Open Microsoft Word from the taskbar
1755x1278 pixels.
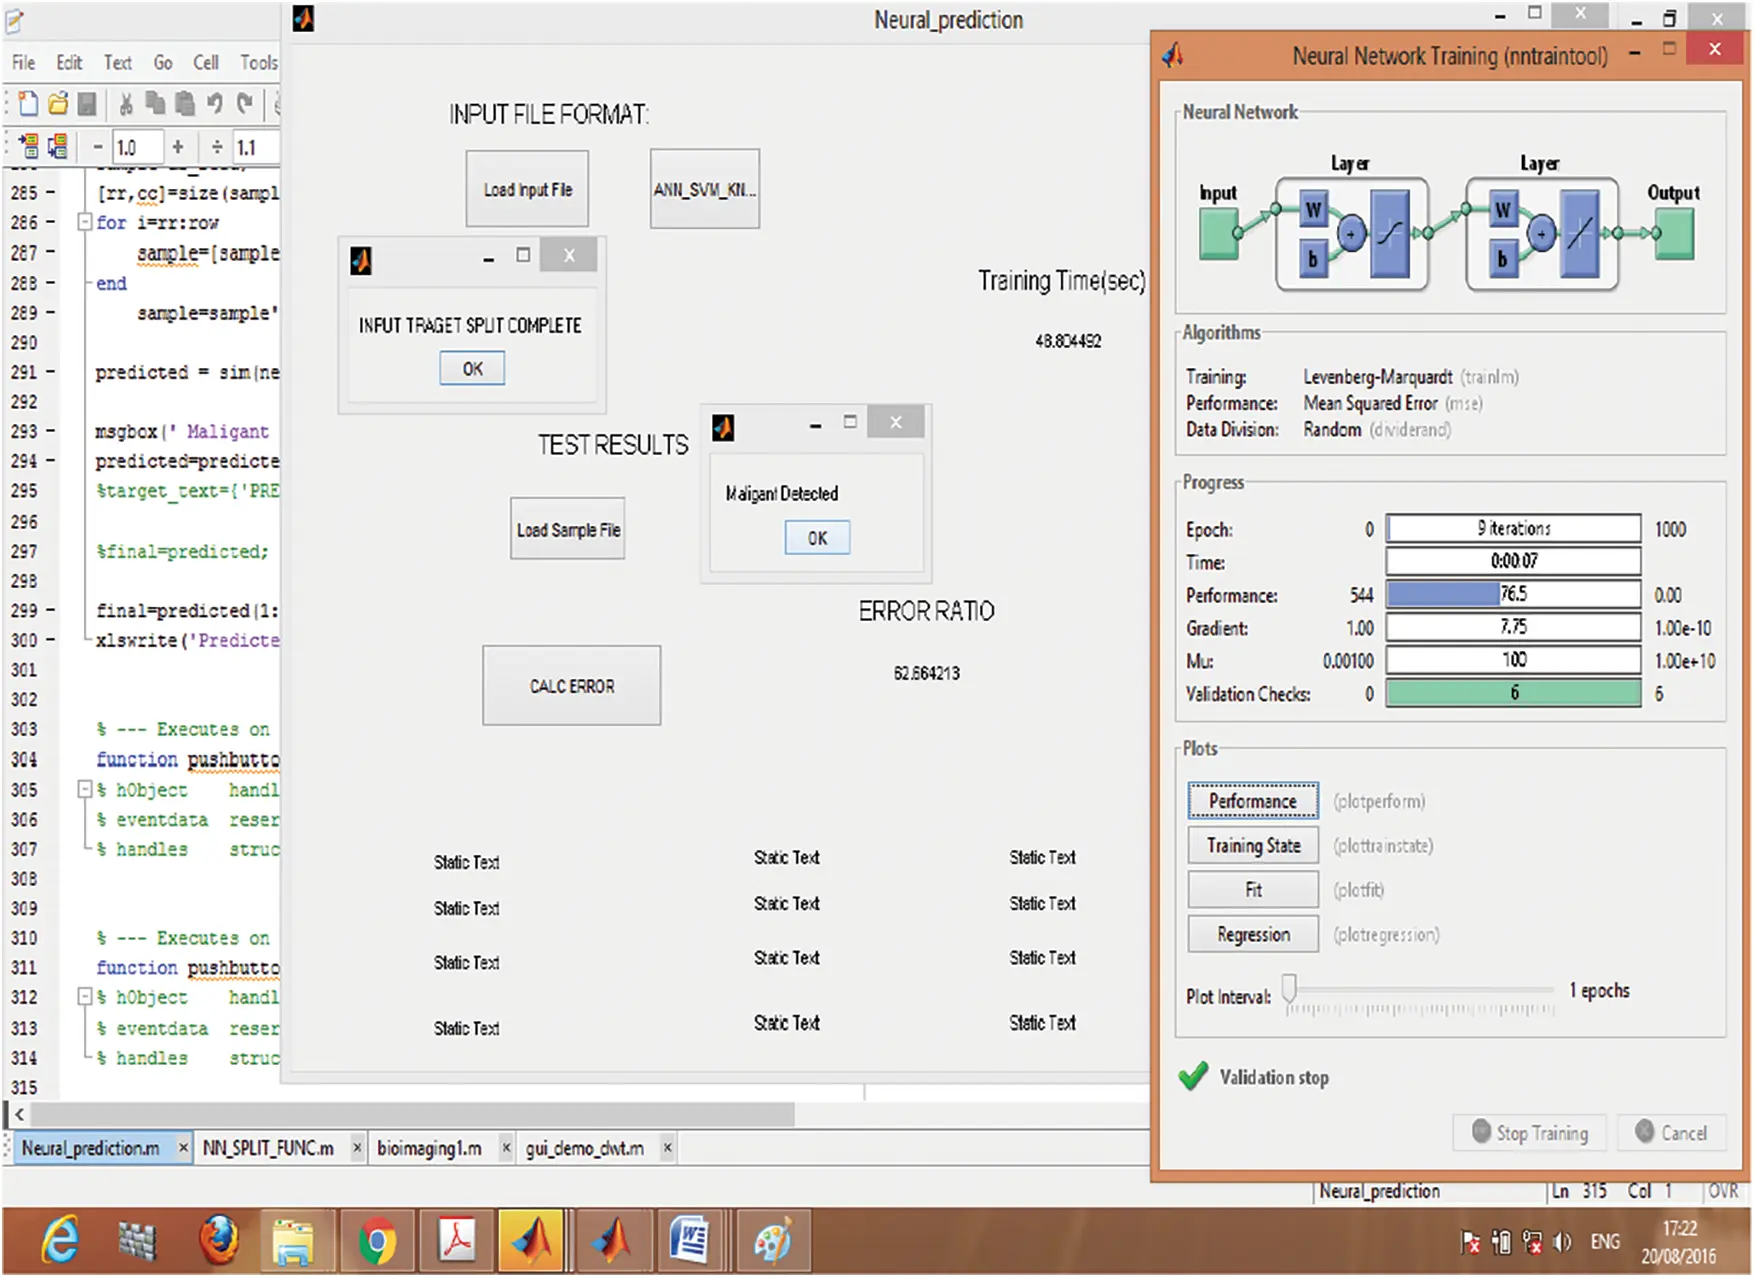point(690,1241)
